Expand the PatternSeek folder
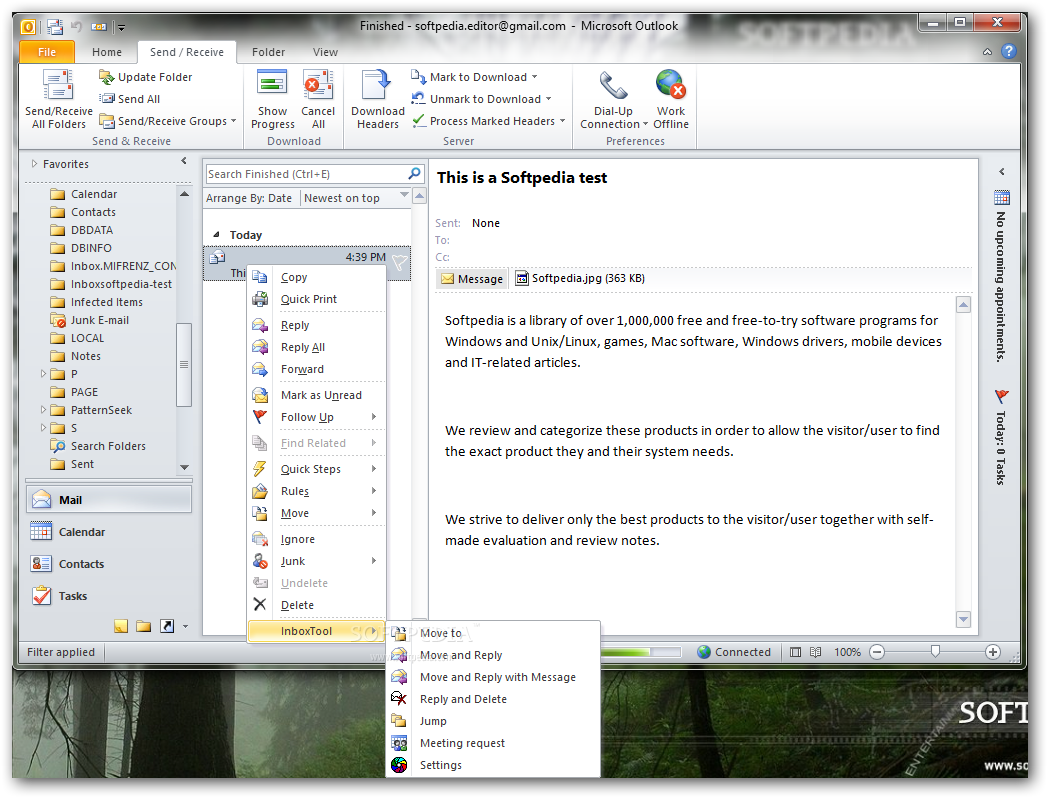This screenshot has height=798, width=1048. click(43, 410)
